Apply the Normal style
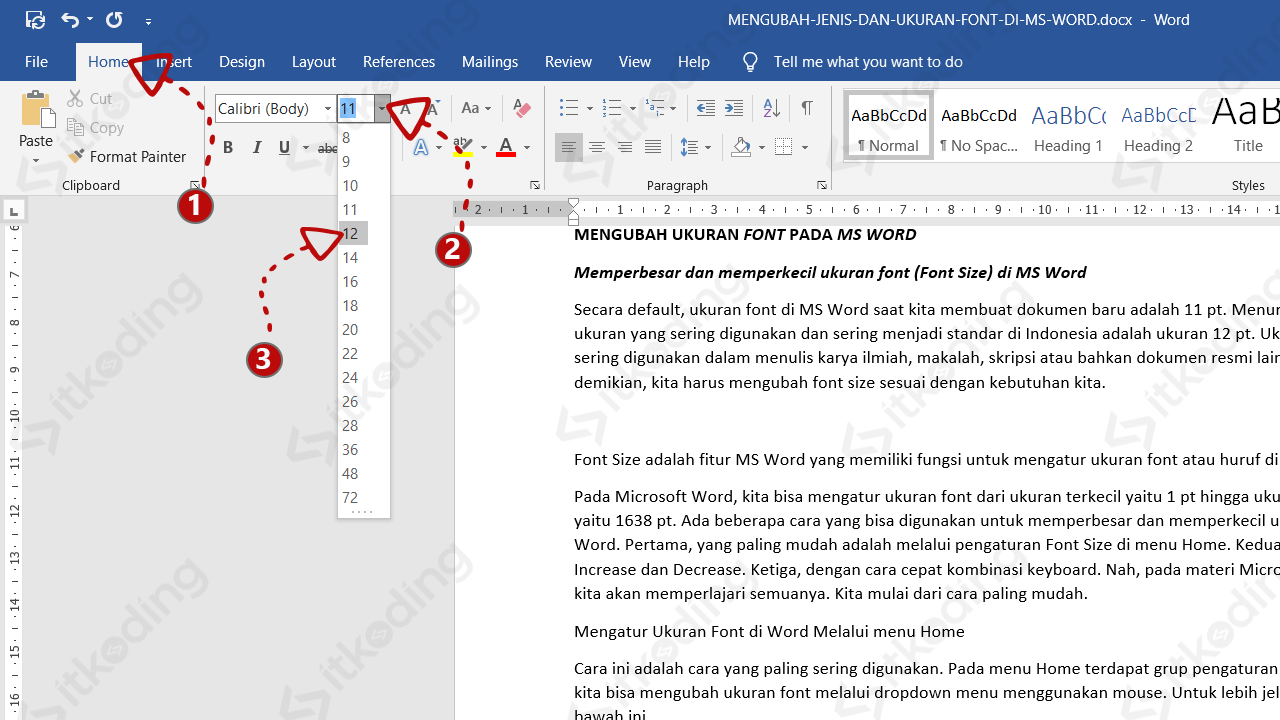 click(x=888, y=126)
